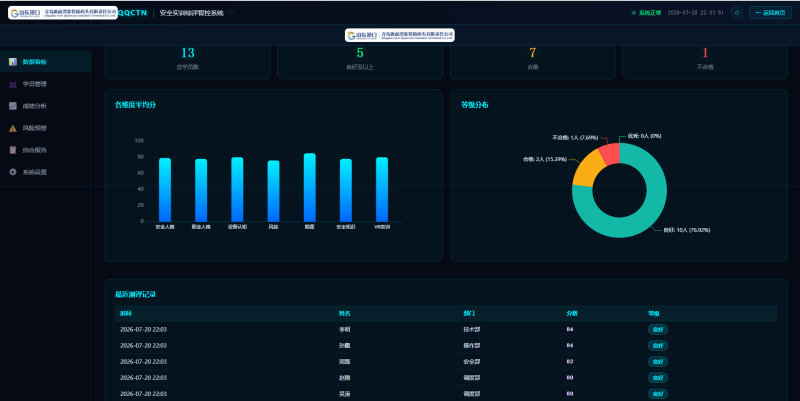Open 风险预警 via its warning triangle label
This screenshot has width=800, height=401.
pyautogui.click(x=35, y=128)
